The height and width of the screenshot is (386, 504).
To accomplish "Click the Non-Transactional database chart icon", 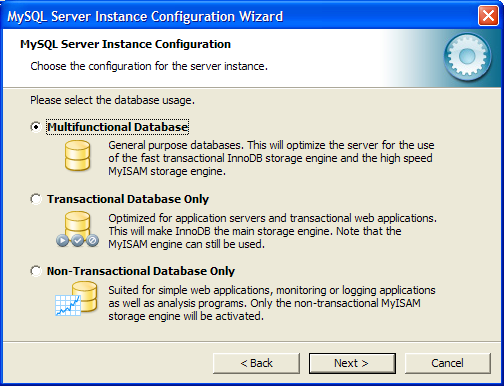I will pos(76,299).
